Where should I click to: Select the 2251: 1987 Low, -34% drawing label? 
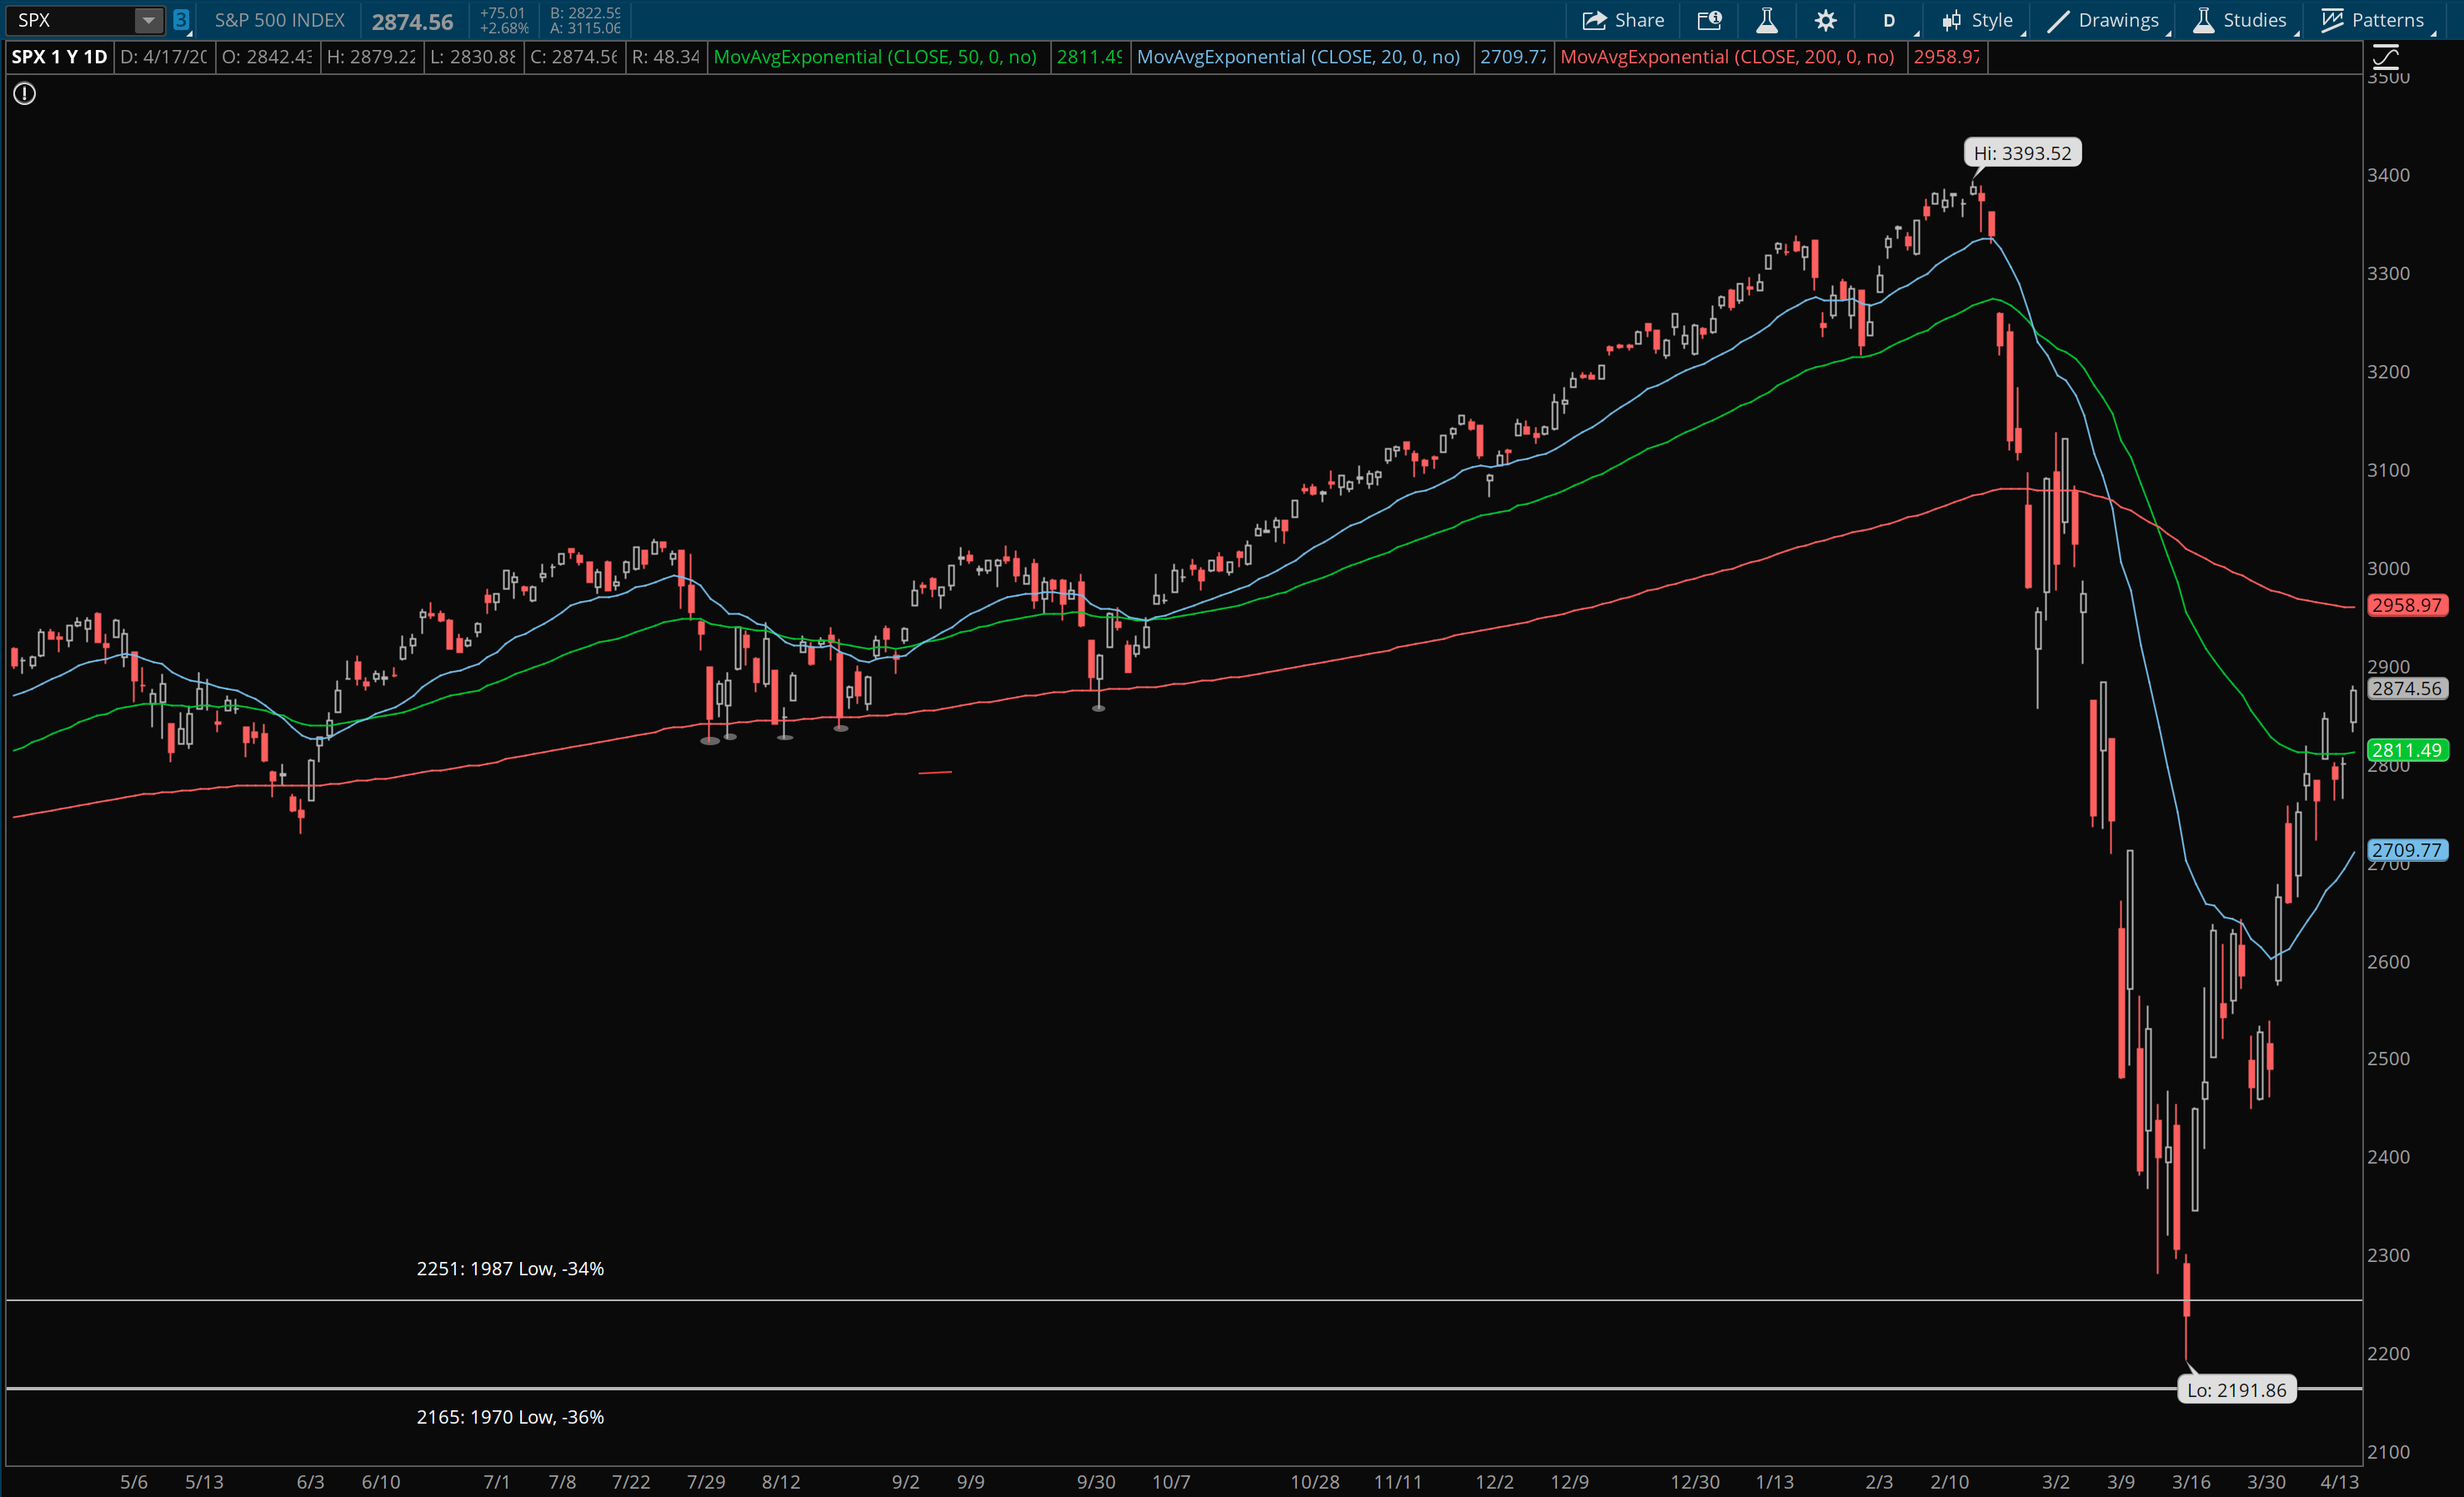[x=510, y=1269]
